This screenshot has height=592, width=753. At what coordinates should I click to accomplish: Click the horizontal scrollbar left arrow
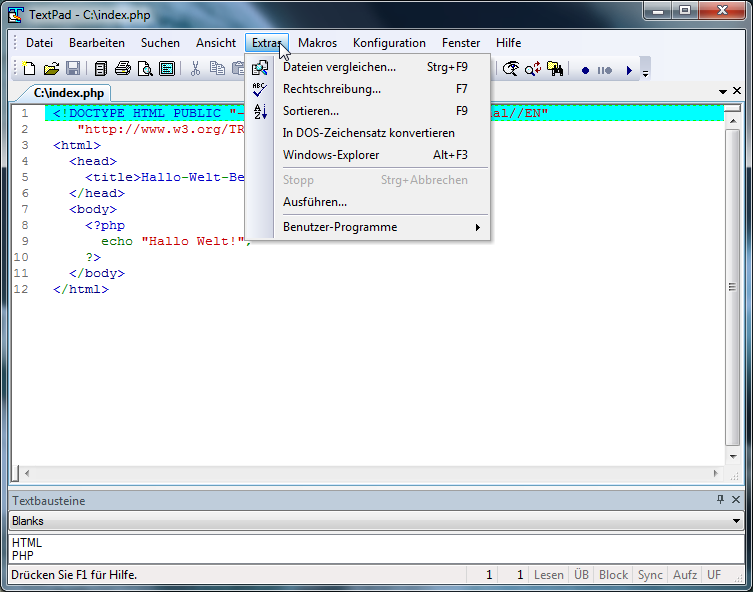(x=27, y=473)
